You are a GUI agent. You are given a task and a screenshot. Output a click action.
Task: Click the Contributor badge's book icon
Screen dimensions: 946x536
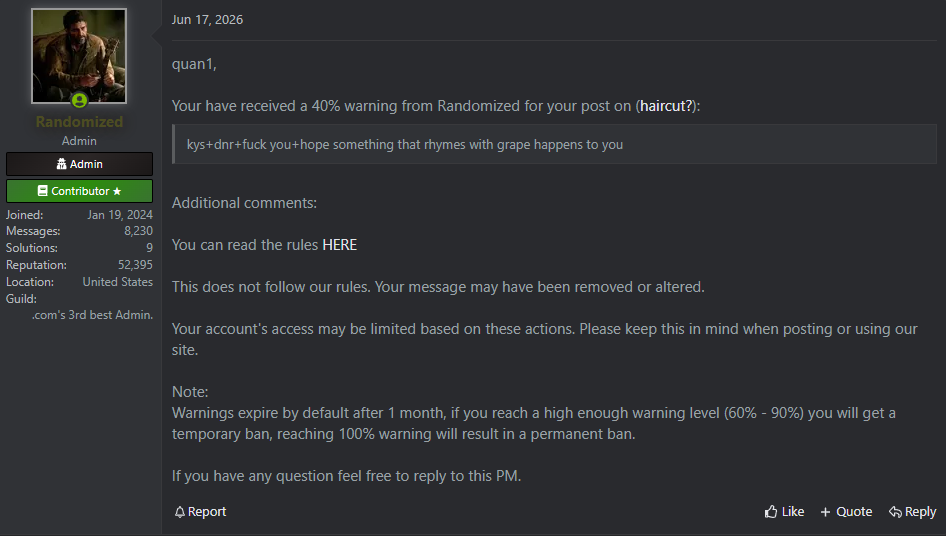coord(42,191)
